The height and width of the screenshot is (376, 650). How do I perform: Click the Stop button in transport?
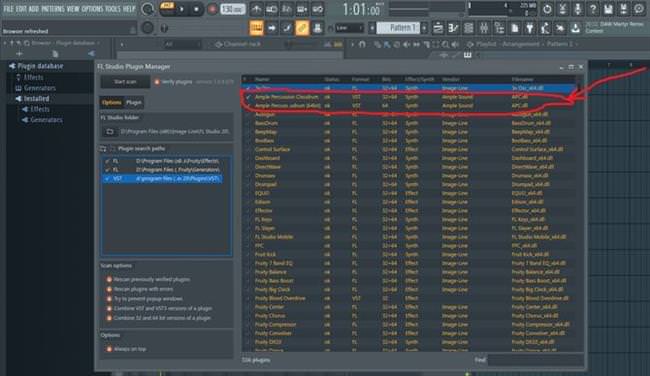pyautogui.click(x=196, y=9)
